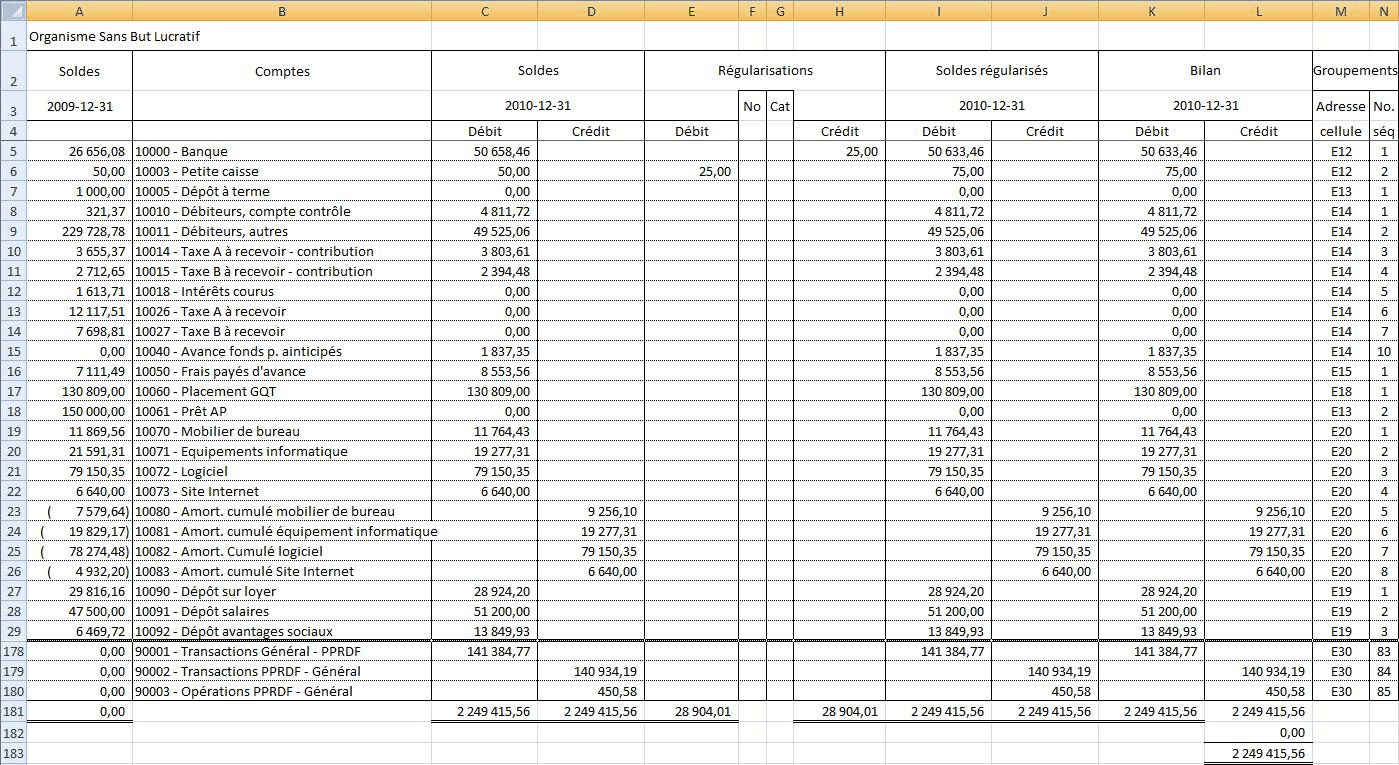Click the Select All corner triangle

coord(13,11)
